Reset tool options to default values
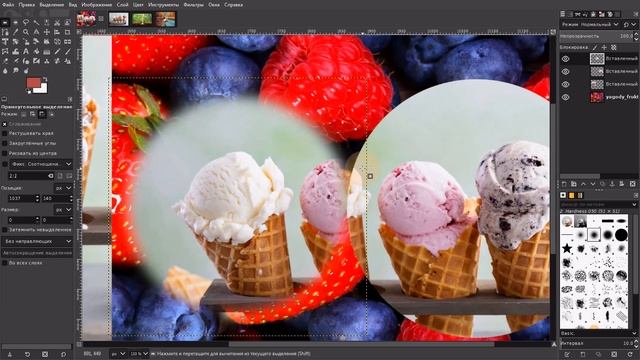 coord(63,354)
